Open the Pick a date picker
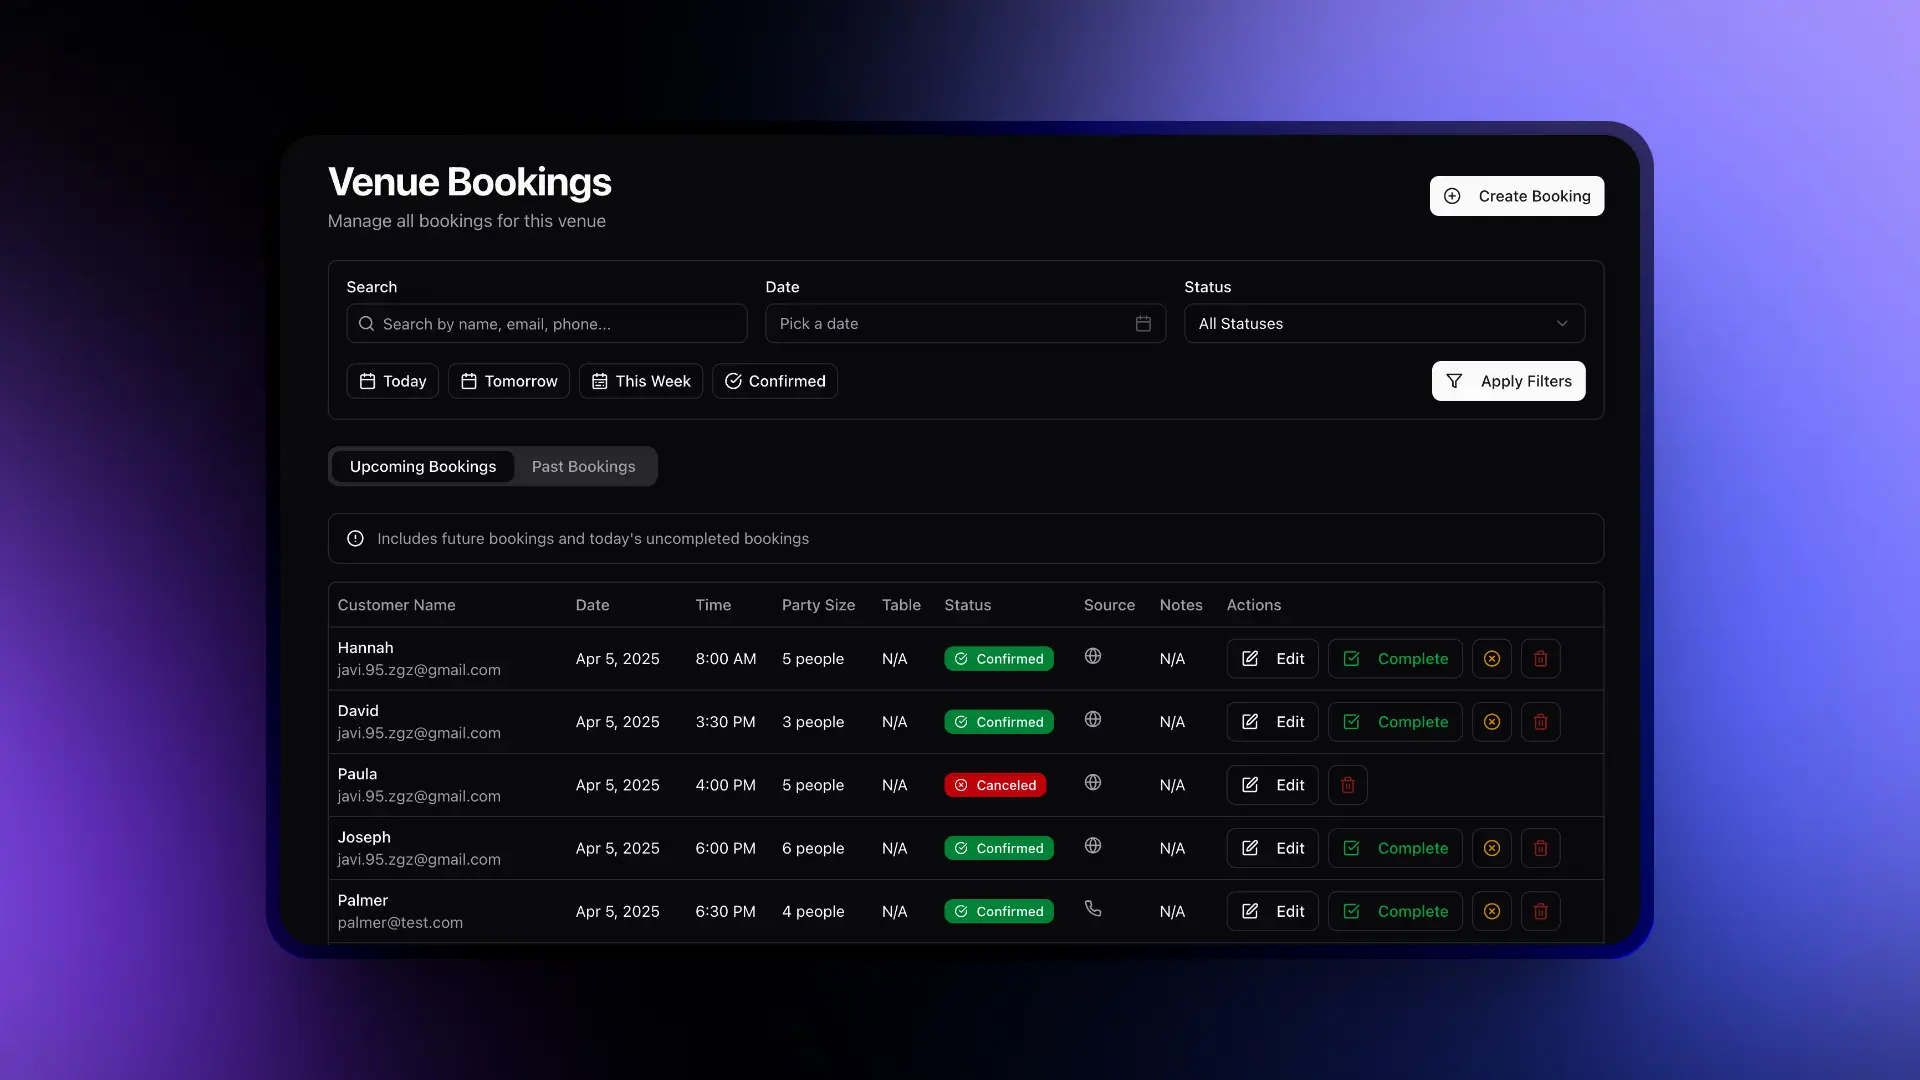Screen dimensions: 1920x1080 tap(950, 323)
